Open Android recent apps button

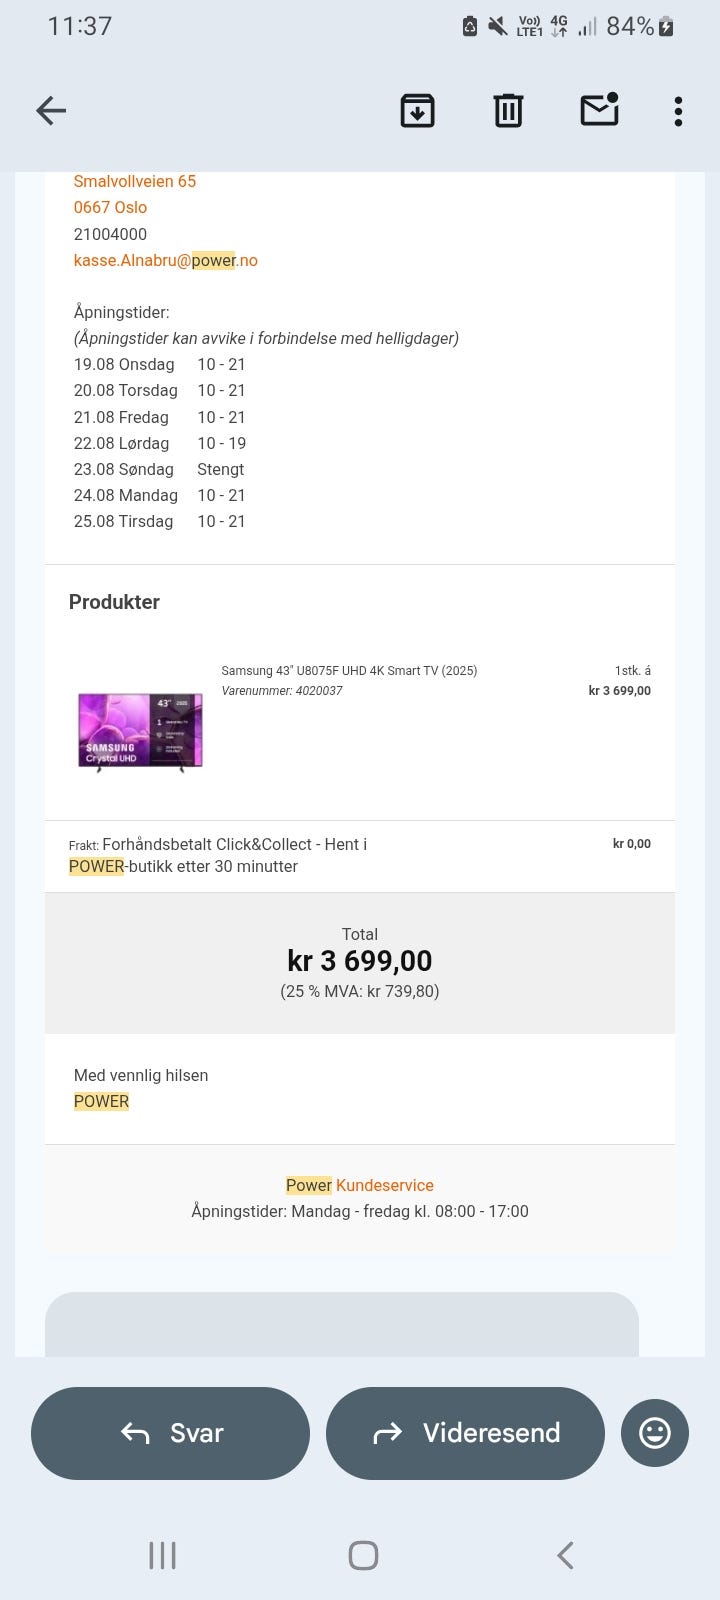click(162, 1555)
